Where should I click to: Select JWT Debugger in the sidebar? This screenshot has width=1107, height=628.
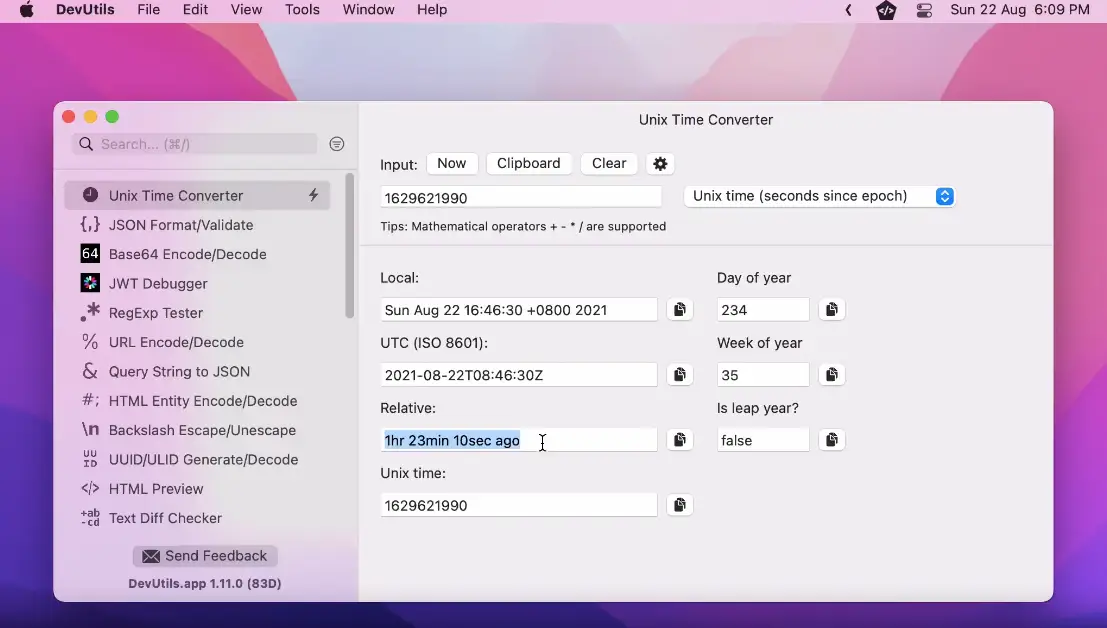point(197,284)
